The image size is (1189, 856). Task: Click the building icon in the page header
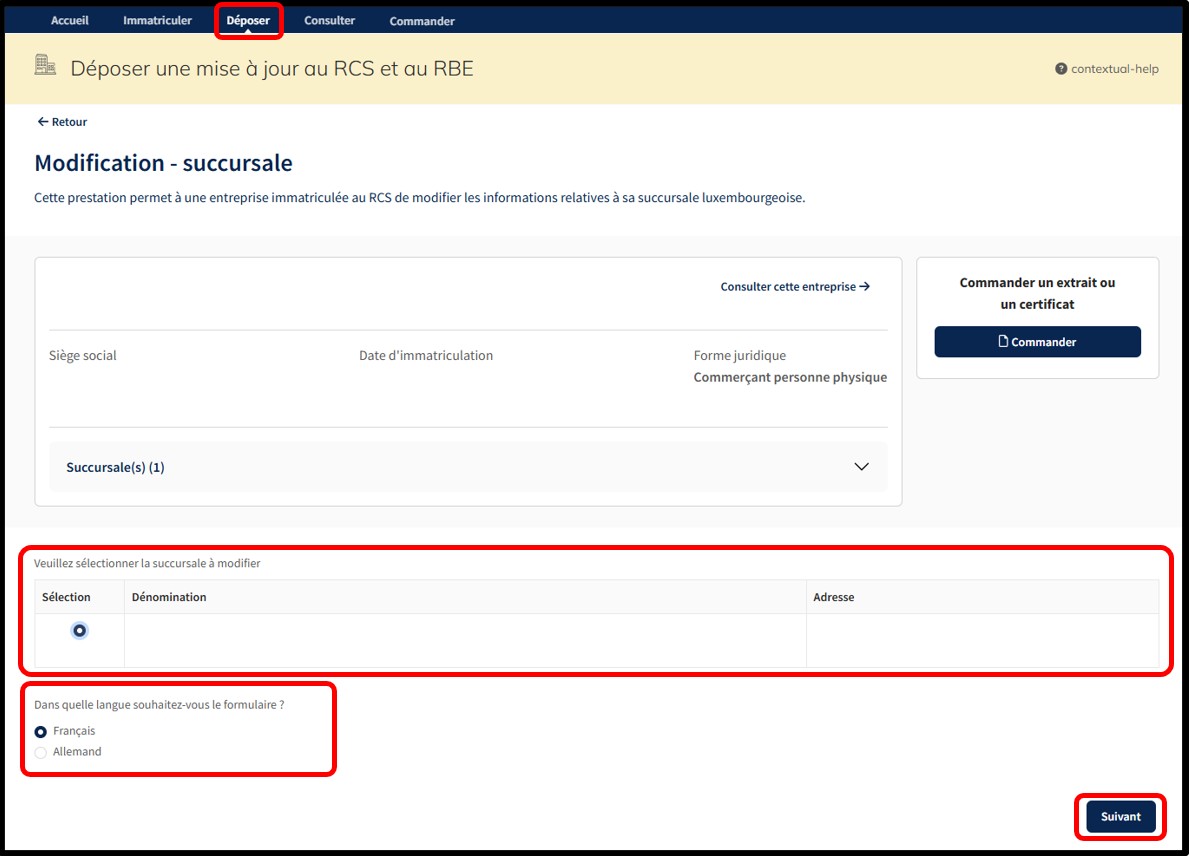tap(46, 66)
